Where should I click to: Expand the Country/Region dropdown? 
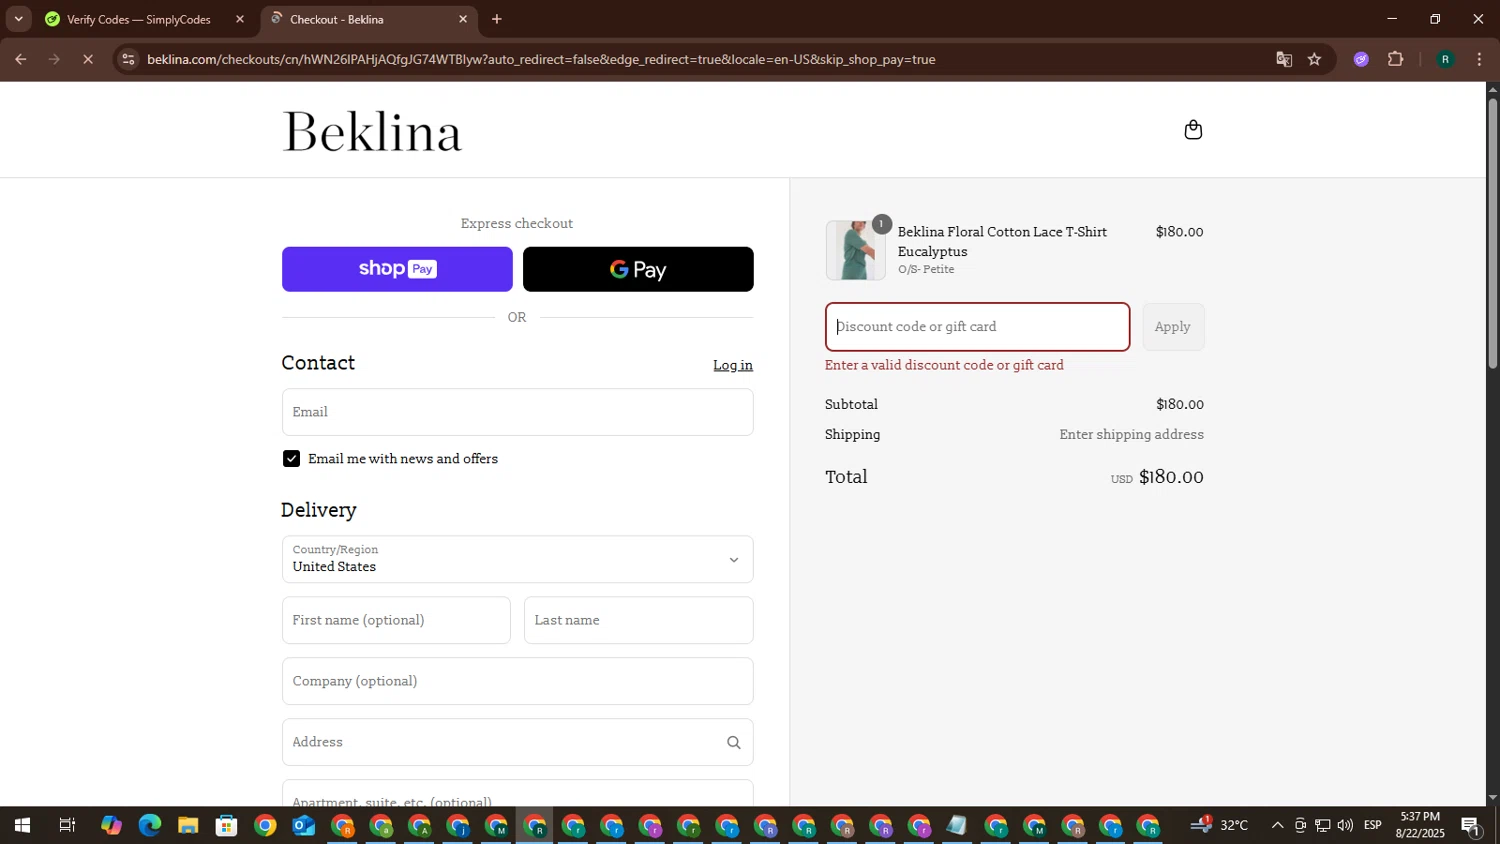click(517, 559)
